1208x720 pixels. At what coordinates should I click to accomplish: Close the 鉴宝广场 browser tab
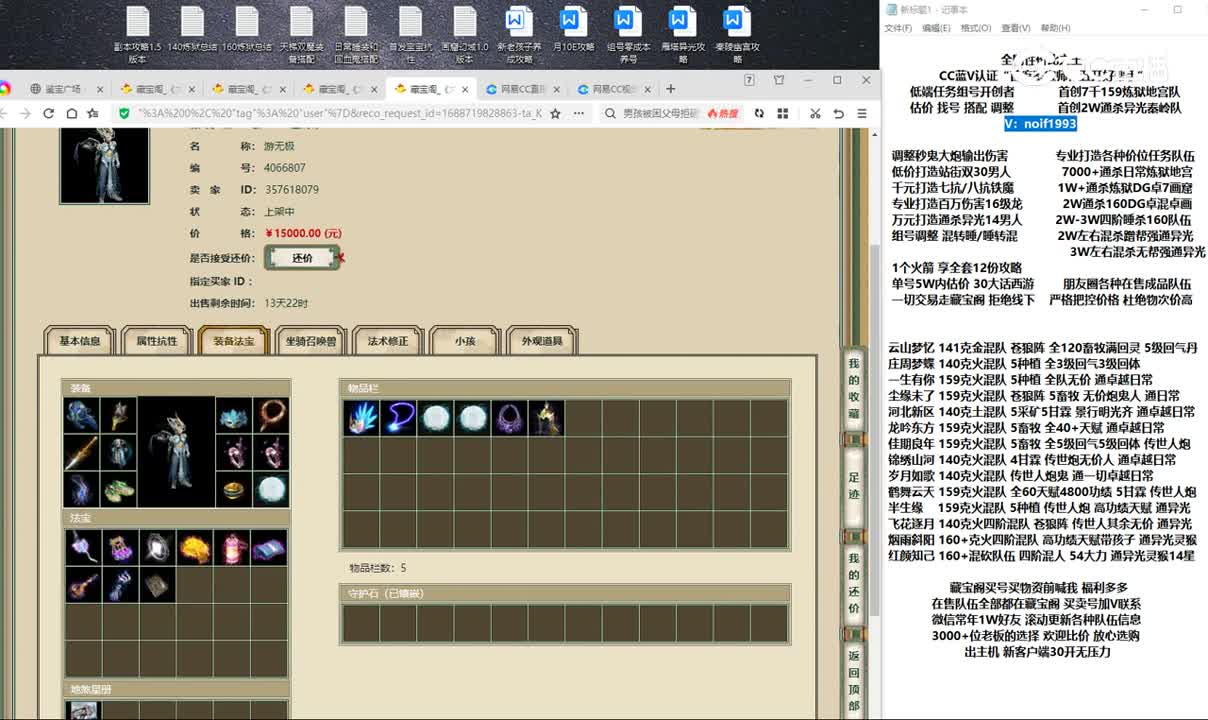(x=99, y=89)
